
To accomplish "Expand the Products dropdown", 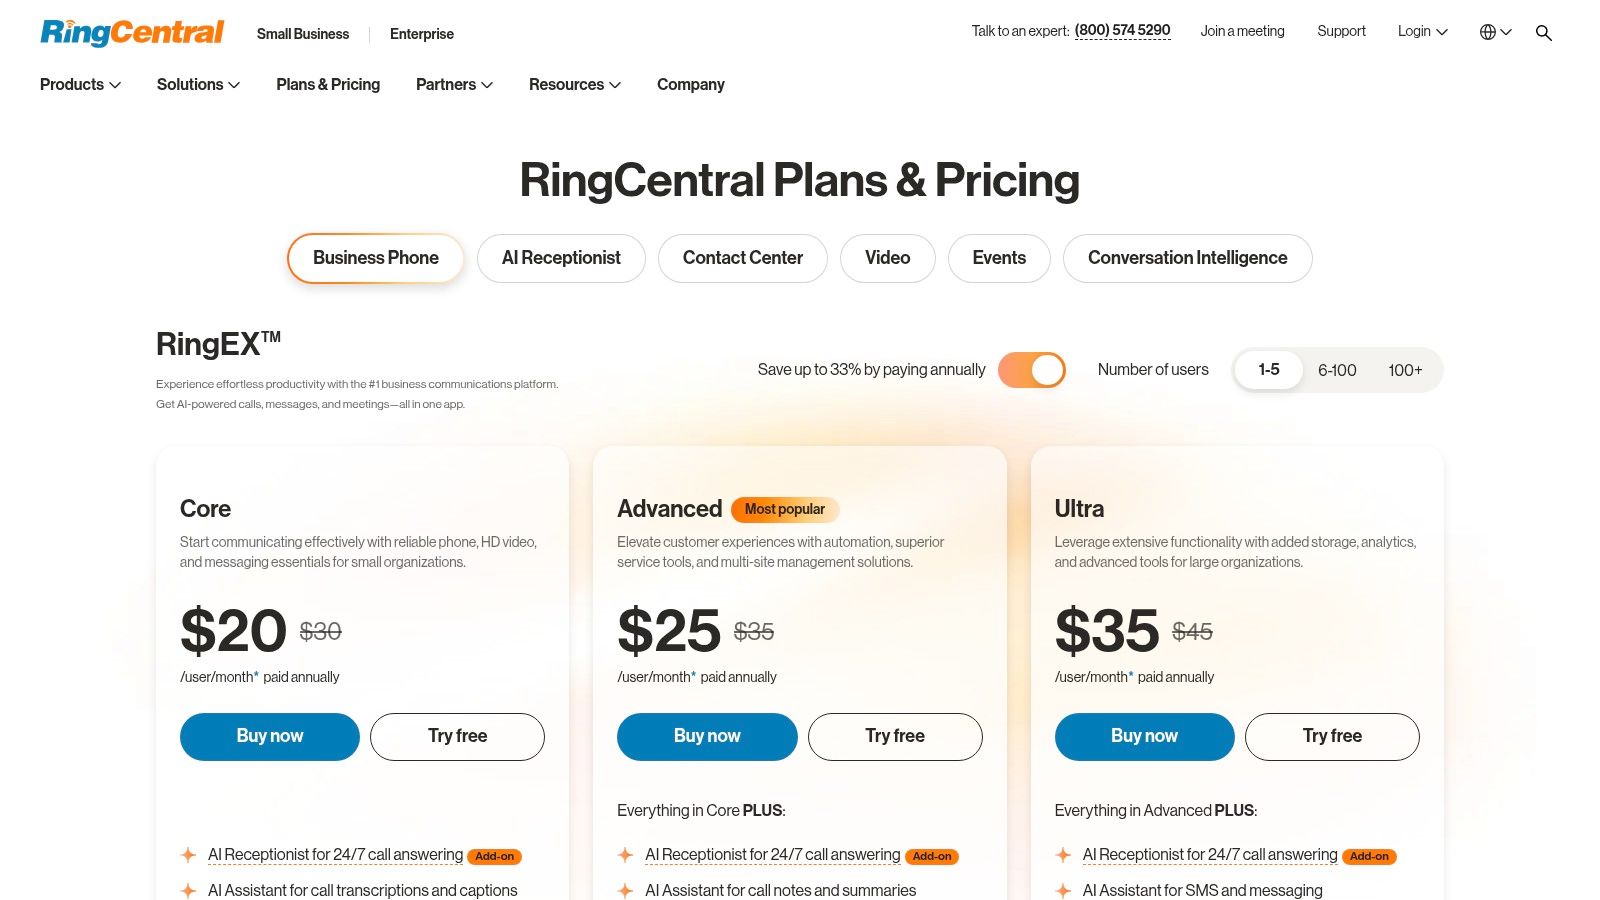I will click(x=79, y=85).
